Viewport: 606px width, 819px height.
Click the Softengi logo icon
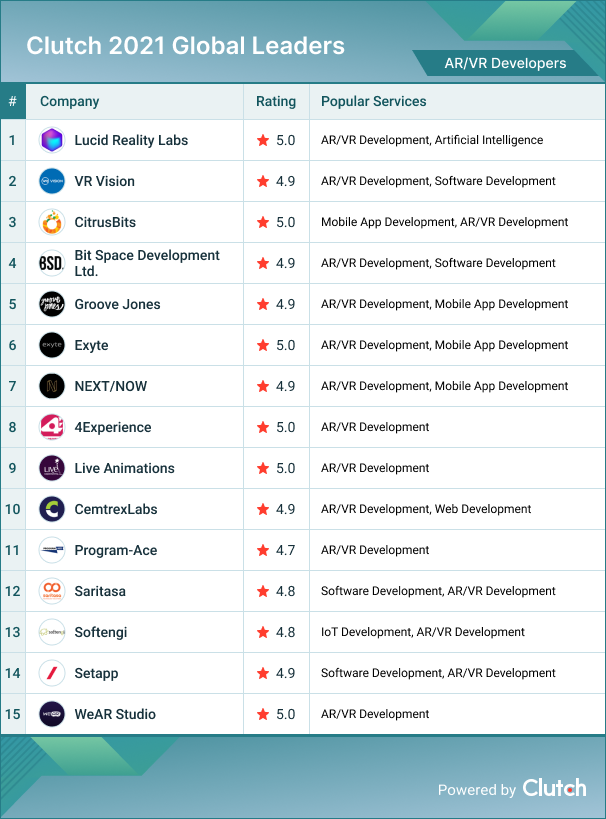52,632
